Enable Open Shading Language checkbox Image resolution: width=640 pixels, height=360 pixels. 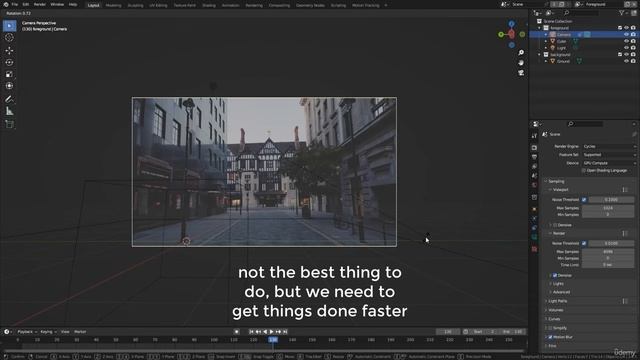(584, 171)
